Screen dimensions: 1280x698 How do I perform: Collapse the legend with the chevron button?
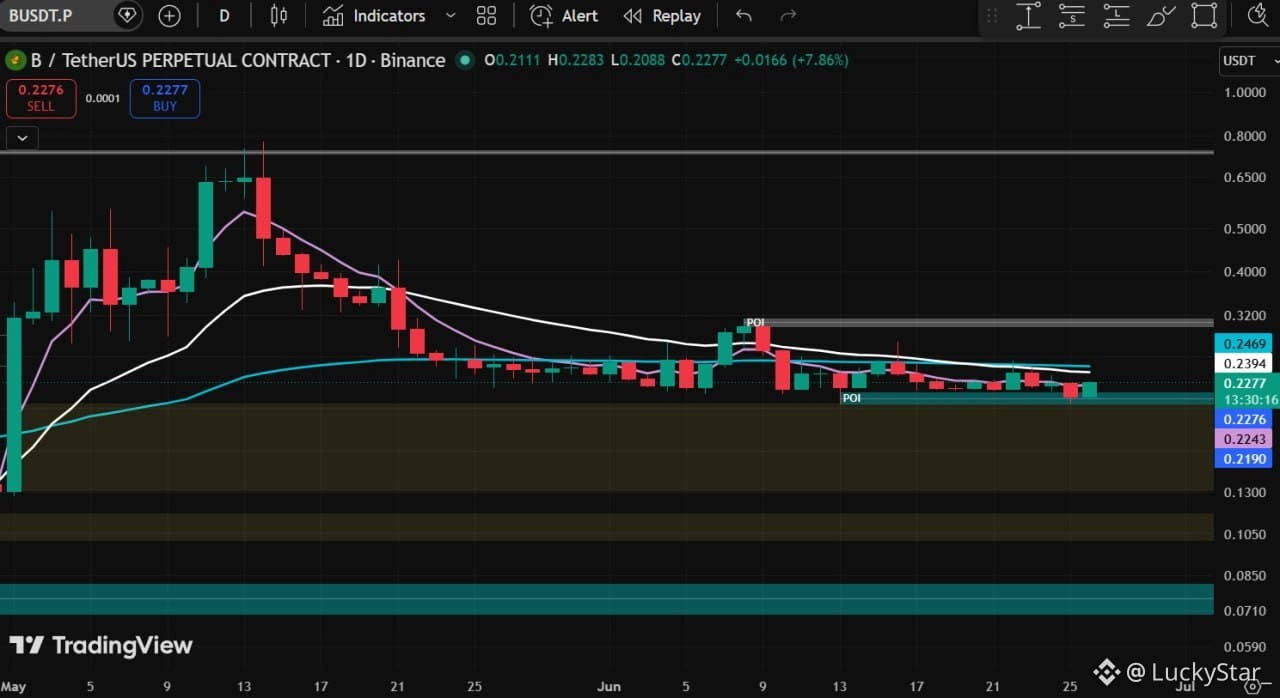pyautogui.click(x=22, y=138)
